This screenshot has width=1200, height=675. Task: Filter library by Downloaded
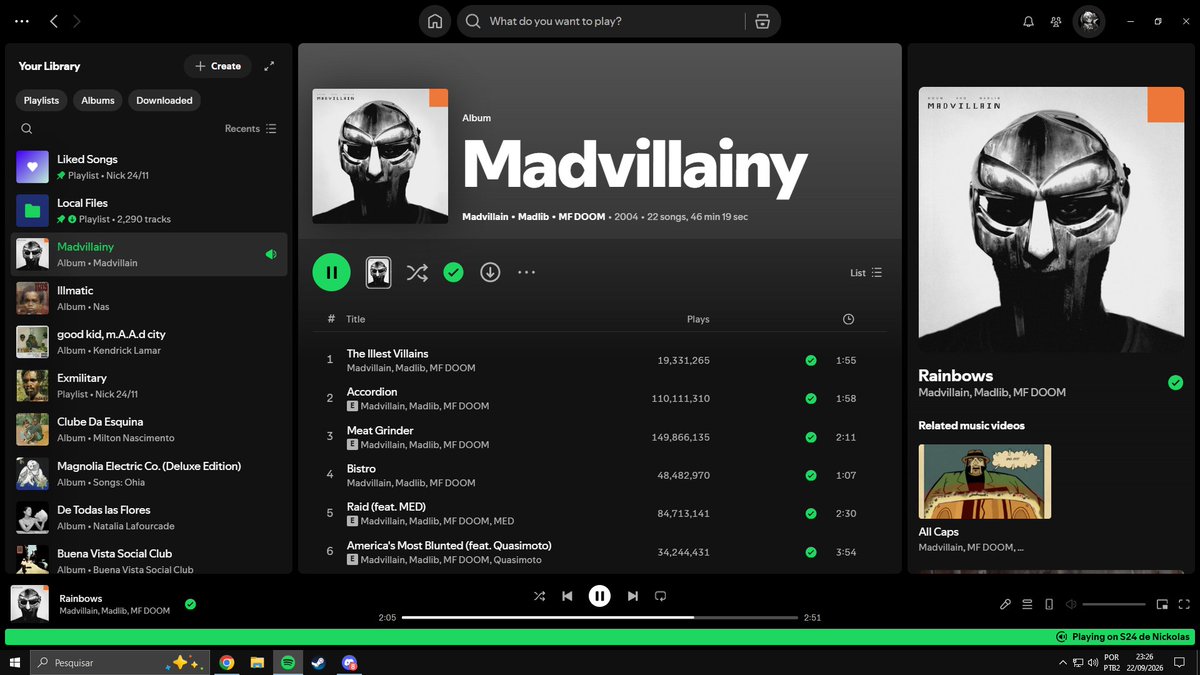pos(164,100)
